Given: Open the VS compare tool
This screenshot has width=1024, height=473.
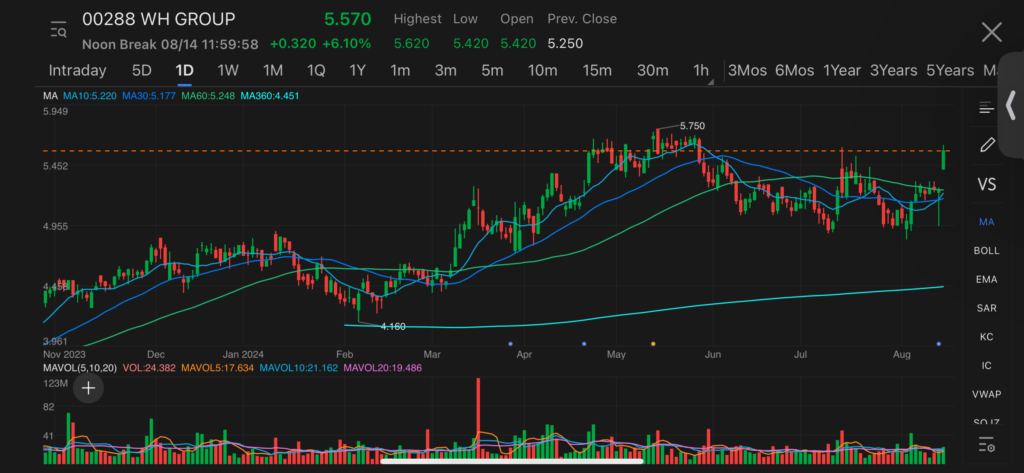Looking at the screenshot, I should (x=986, y=184).
